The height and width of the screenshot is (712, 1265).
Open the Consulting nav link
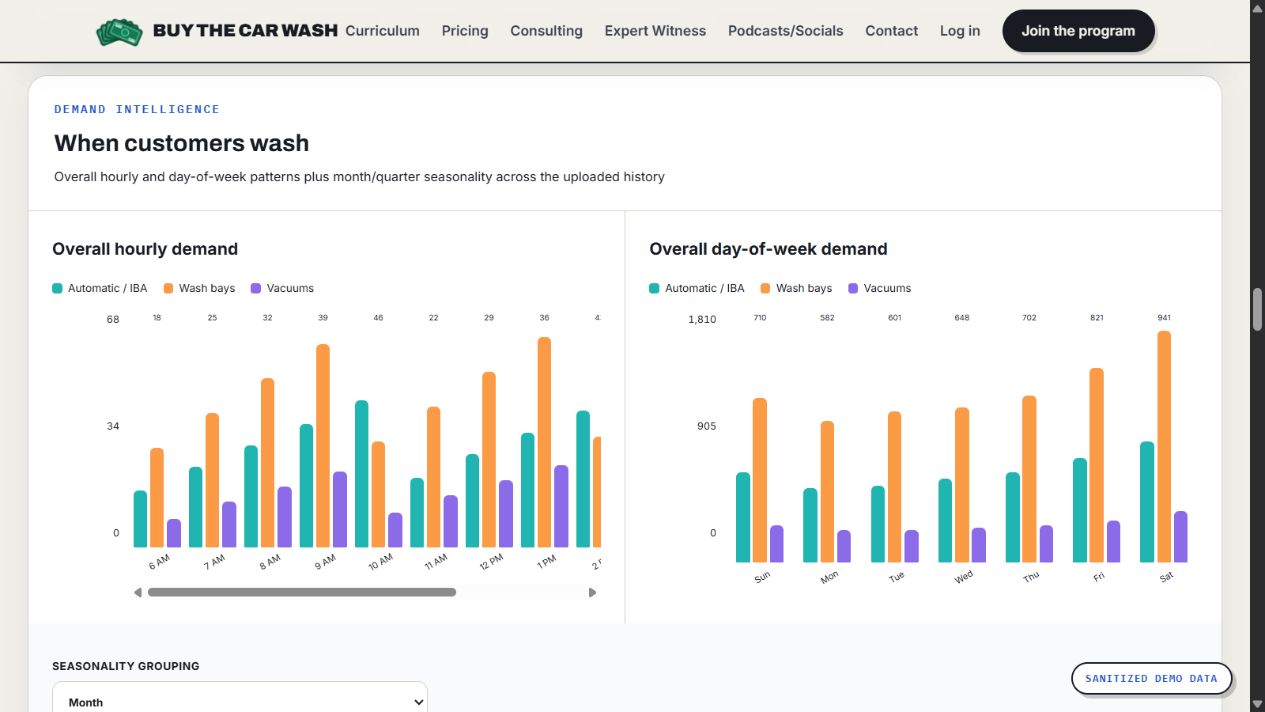[546, 31]
